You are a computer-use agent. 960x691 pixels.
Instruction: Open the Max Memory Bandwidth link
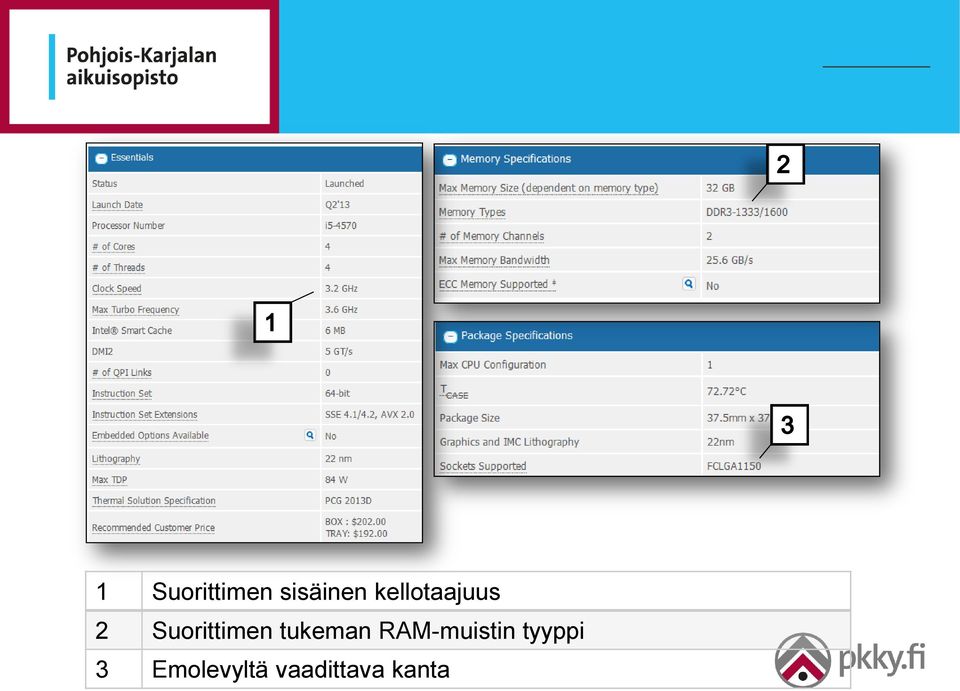click(494, 260)
